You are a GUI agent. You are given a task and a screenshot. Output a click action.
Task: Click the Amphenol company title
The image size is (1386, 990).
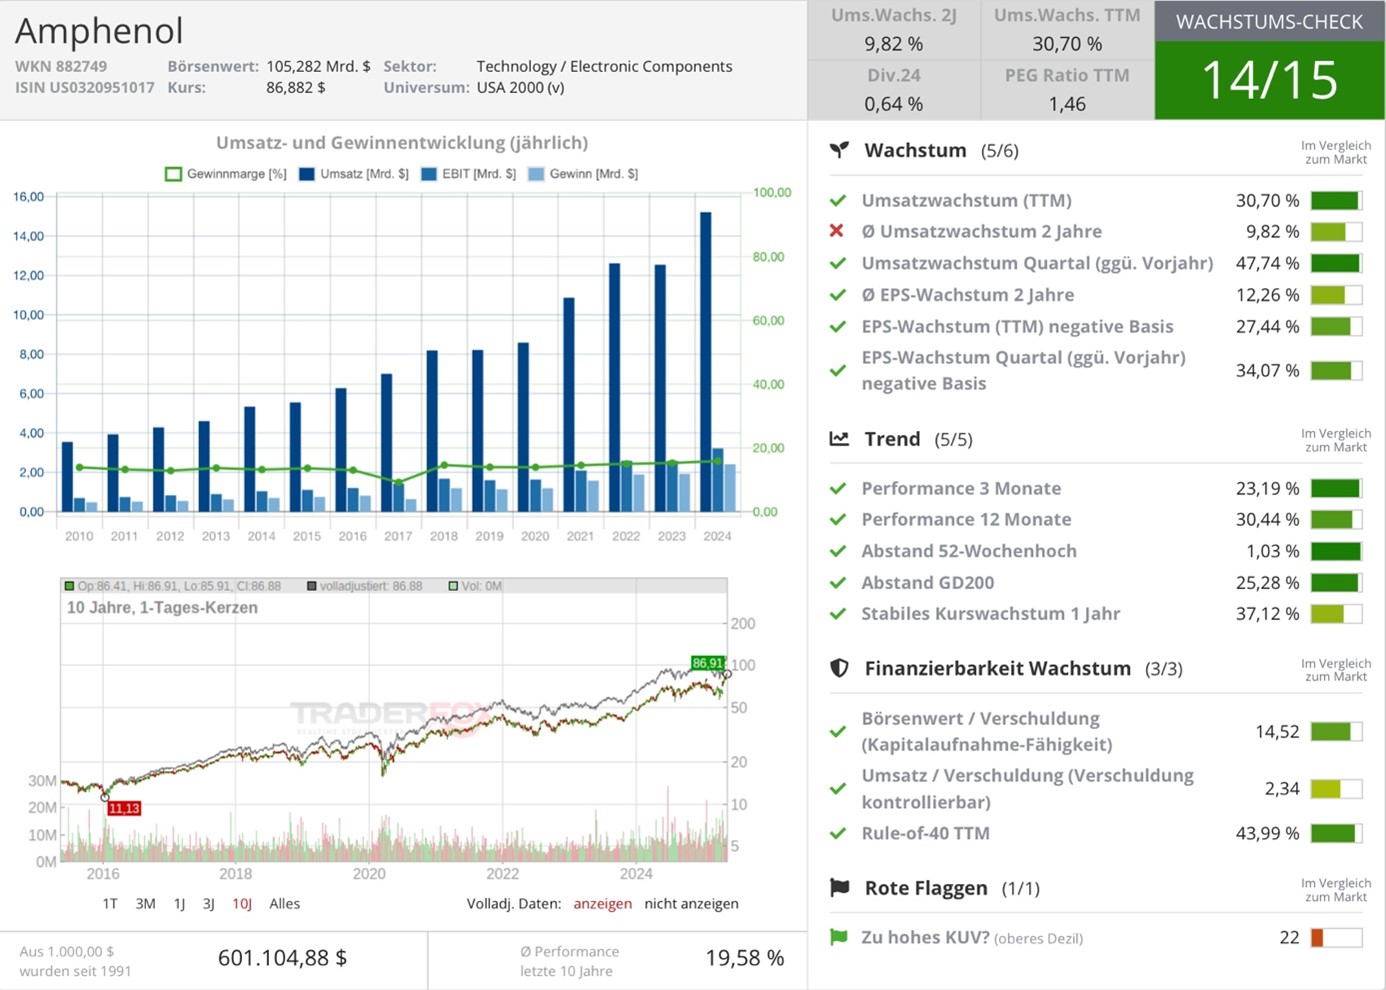(x=99, y=31)
